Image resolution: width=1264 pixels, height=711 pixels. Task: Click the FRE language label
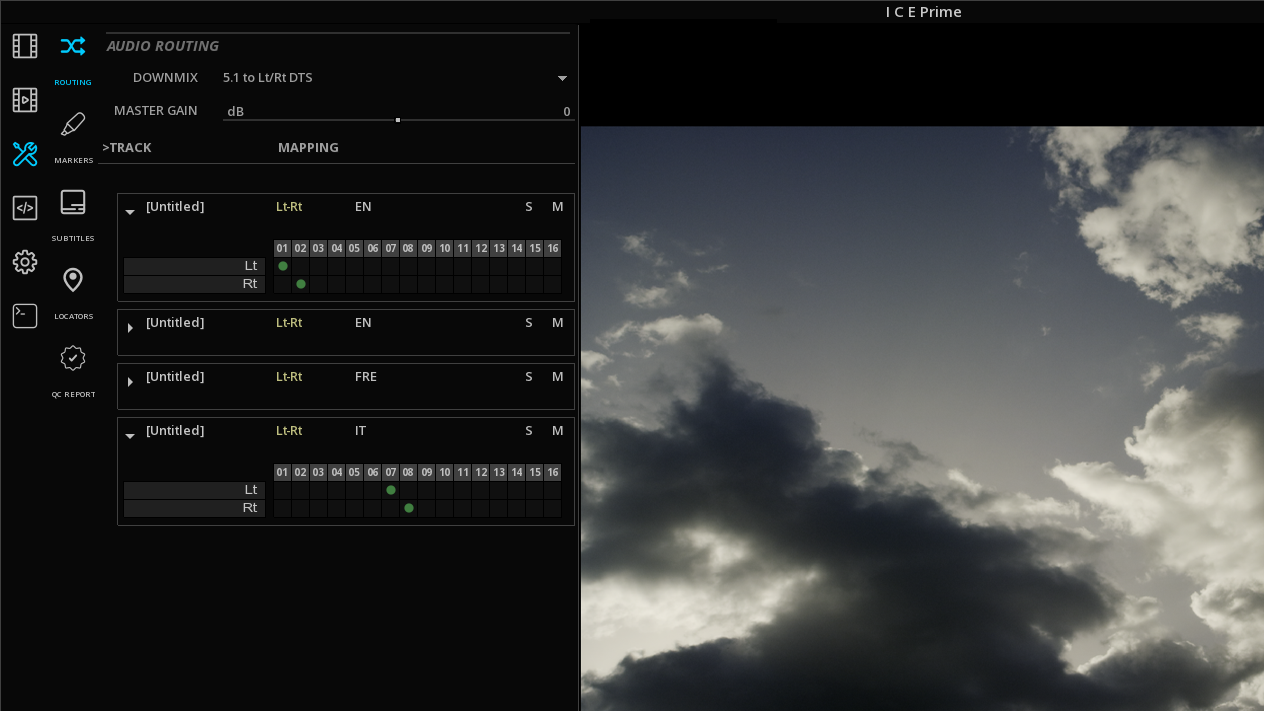pos(366,377)
